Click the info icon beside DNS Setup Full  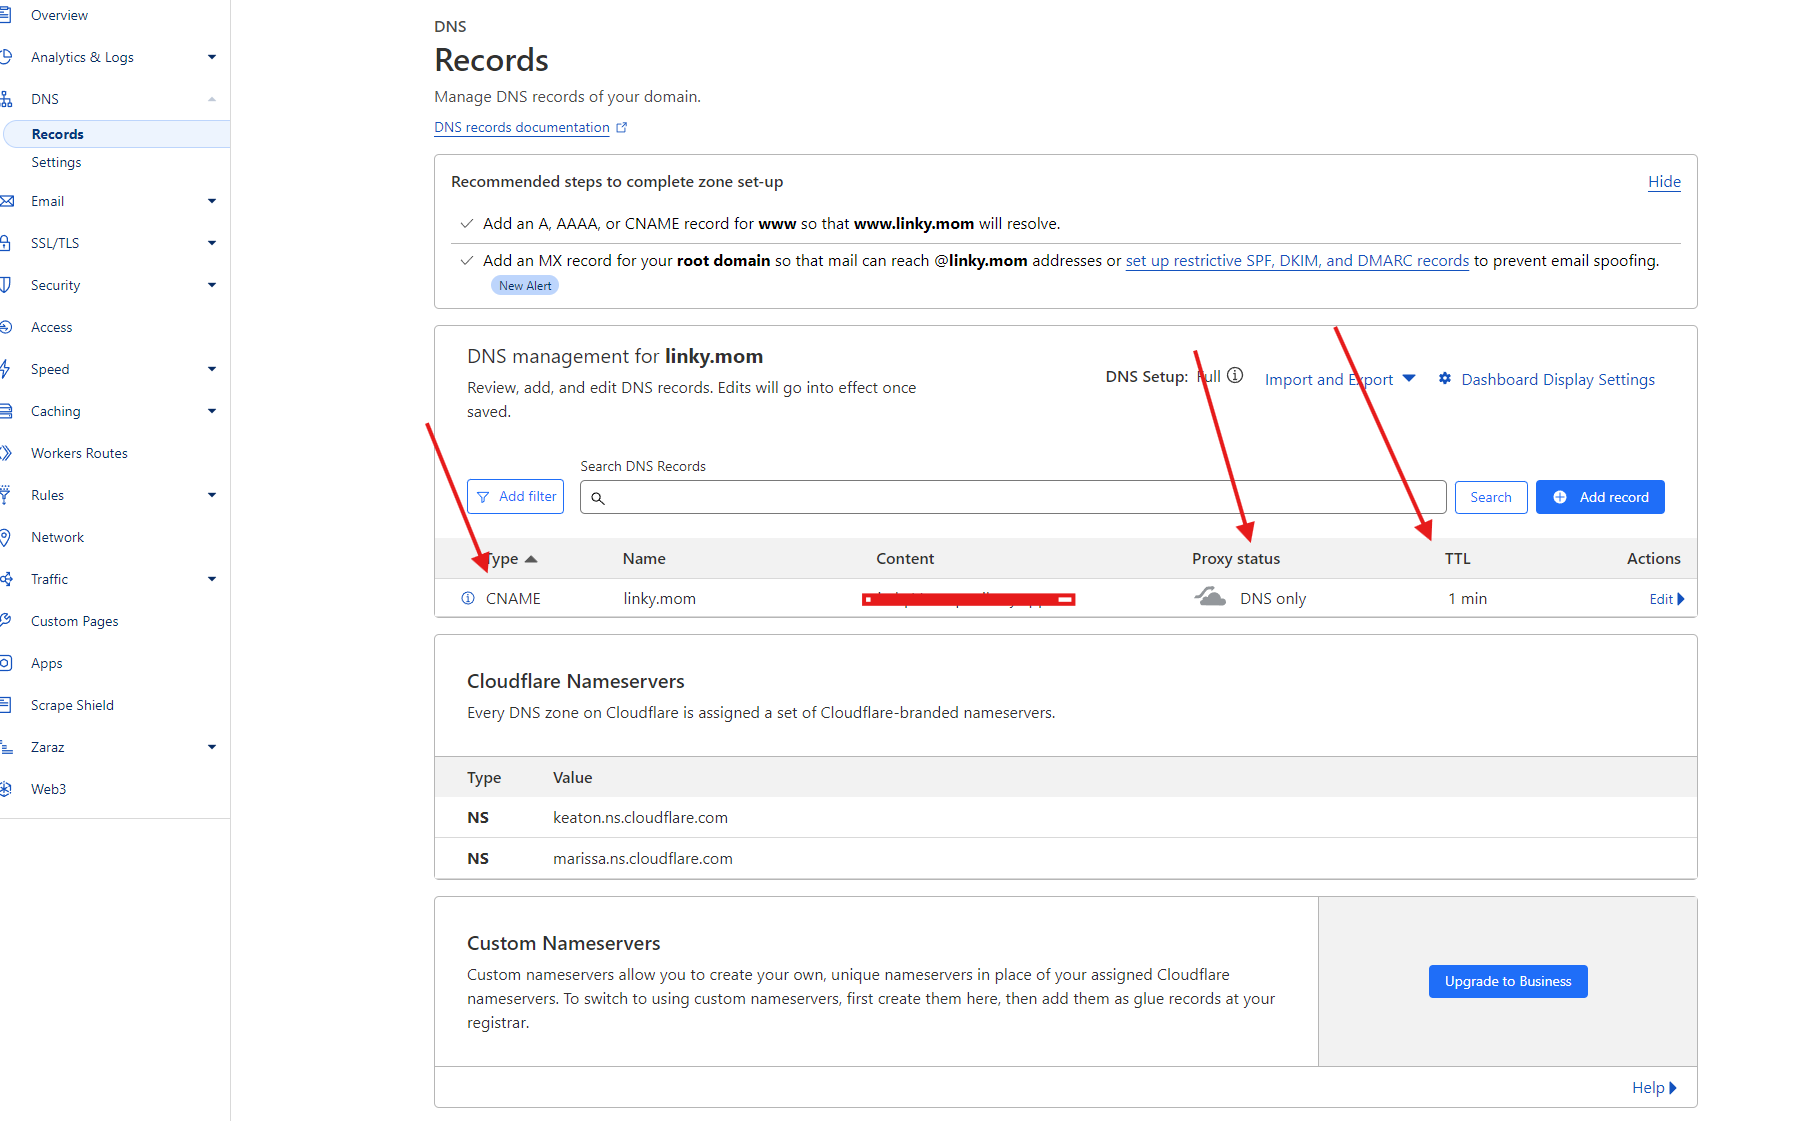(1235, 376)
